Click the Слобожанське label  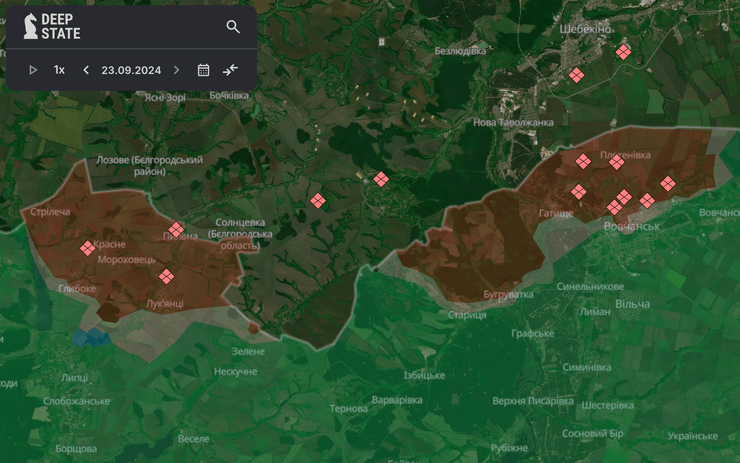(76, 401)
